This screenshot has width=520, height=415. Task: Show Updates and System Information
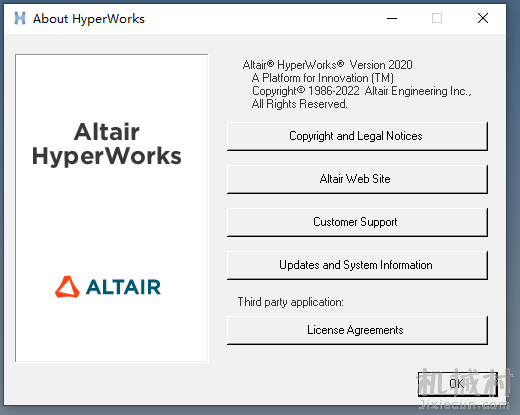[x=357, y=265]
